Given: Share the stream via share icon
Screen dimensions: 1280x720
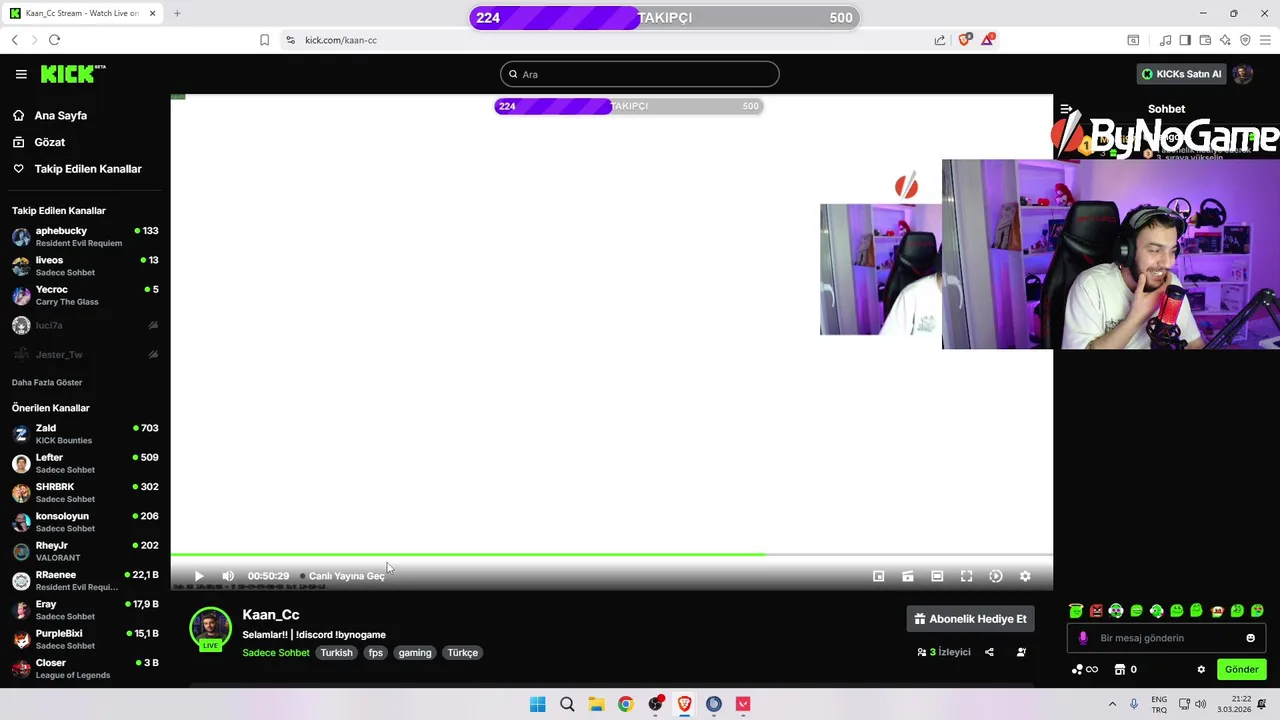Looking at the screenshot, I should click(x=989, y=652).
